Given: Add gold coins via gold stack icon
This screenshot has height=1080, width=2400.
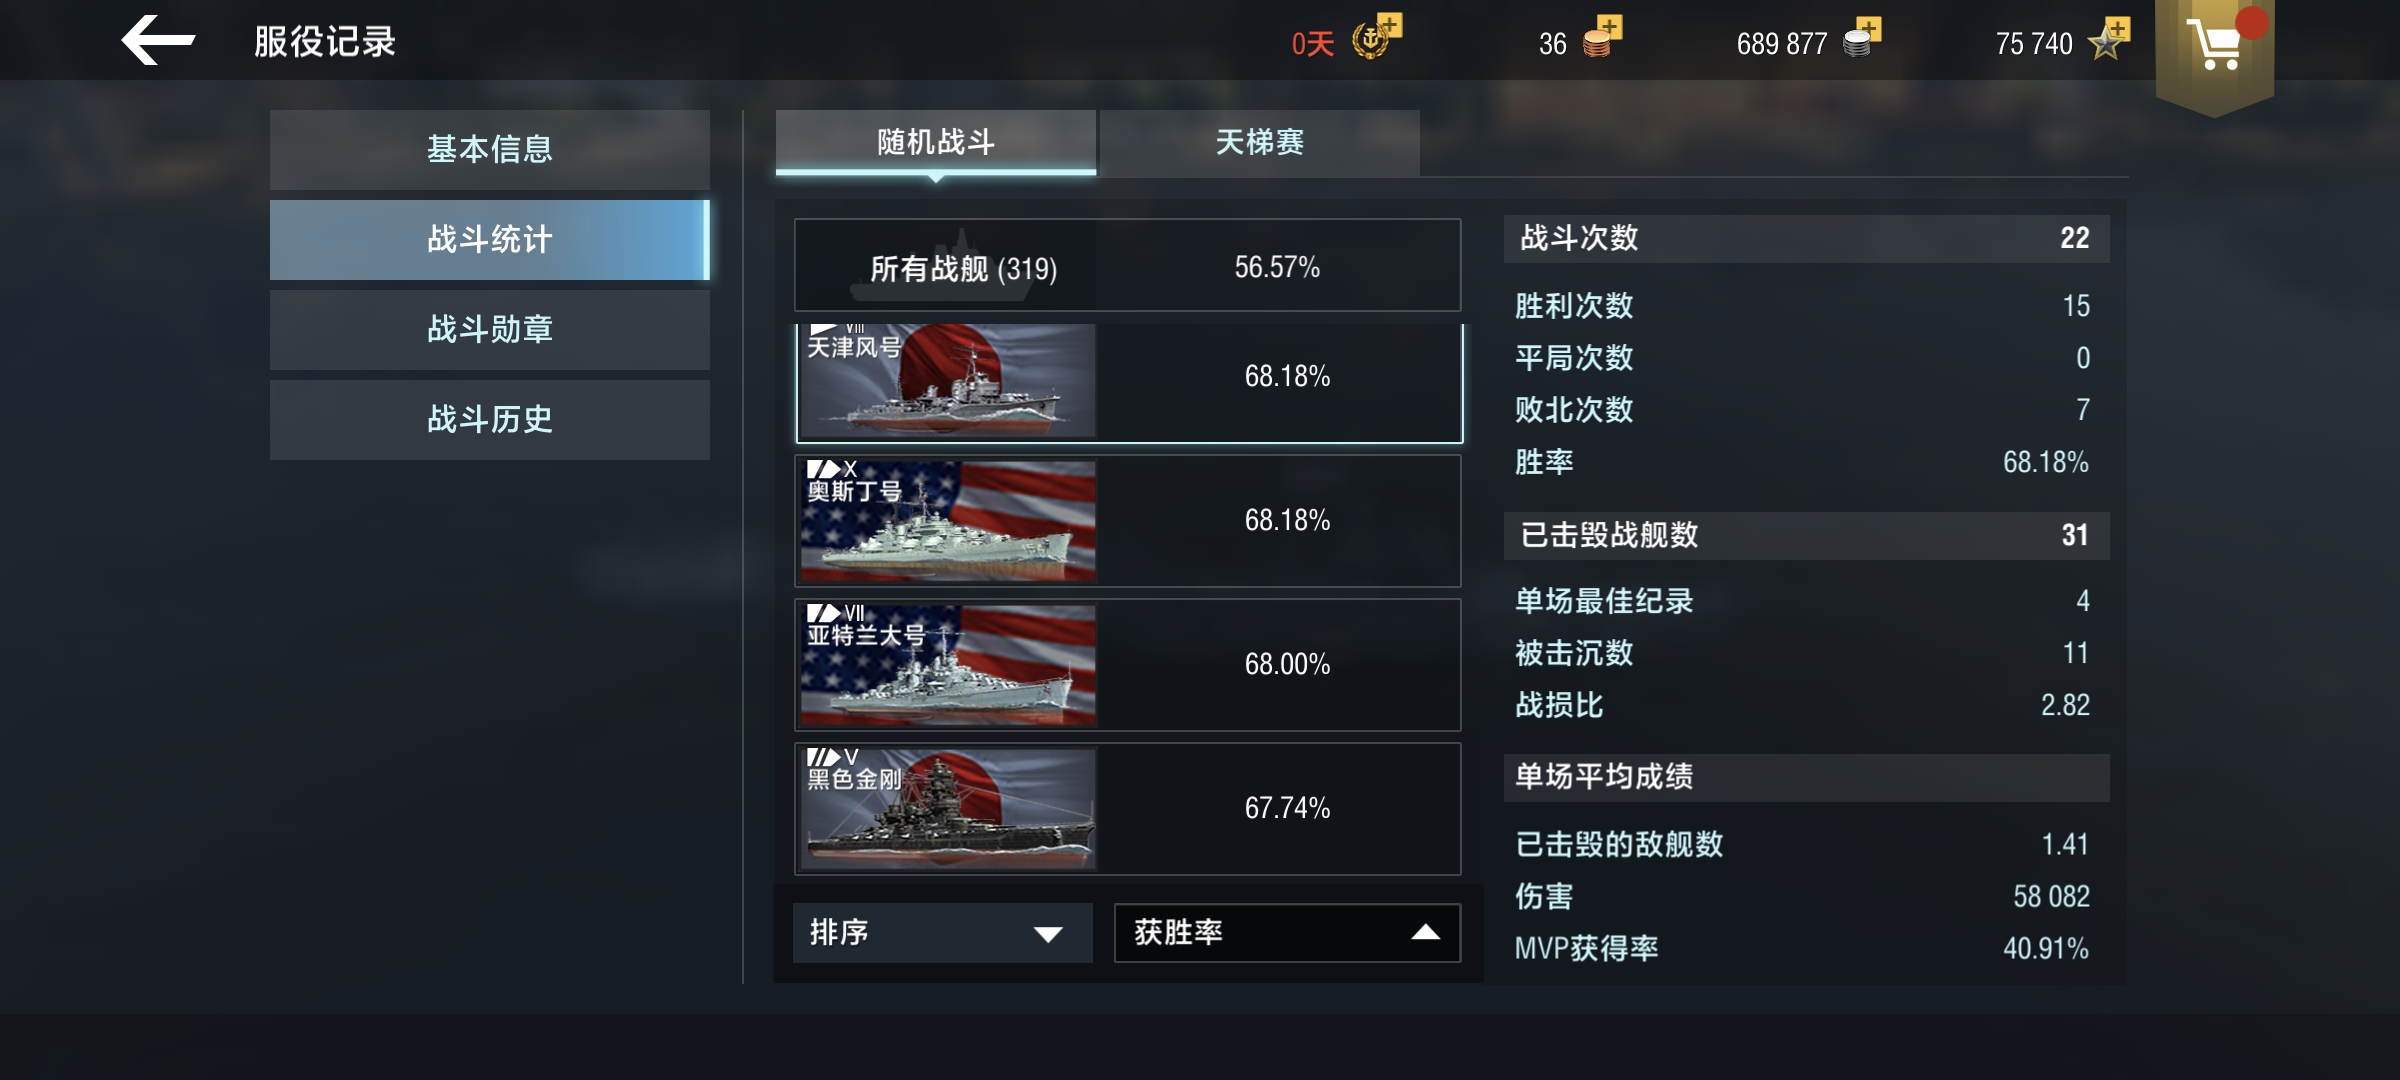Looking at the screenshot, I should (x=1602, y=38).
